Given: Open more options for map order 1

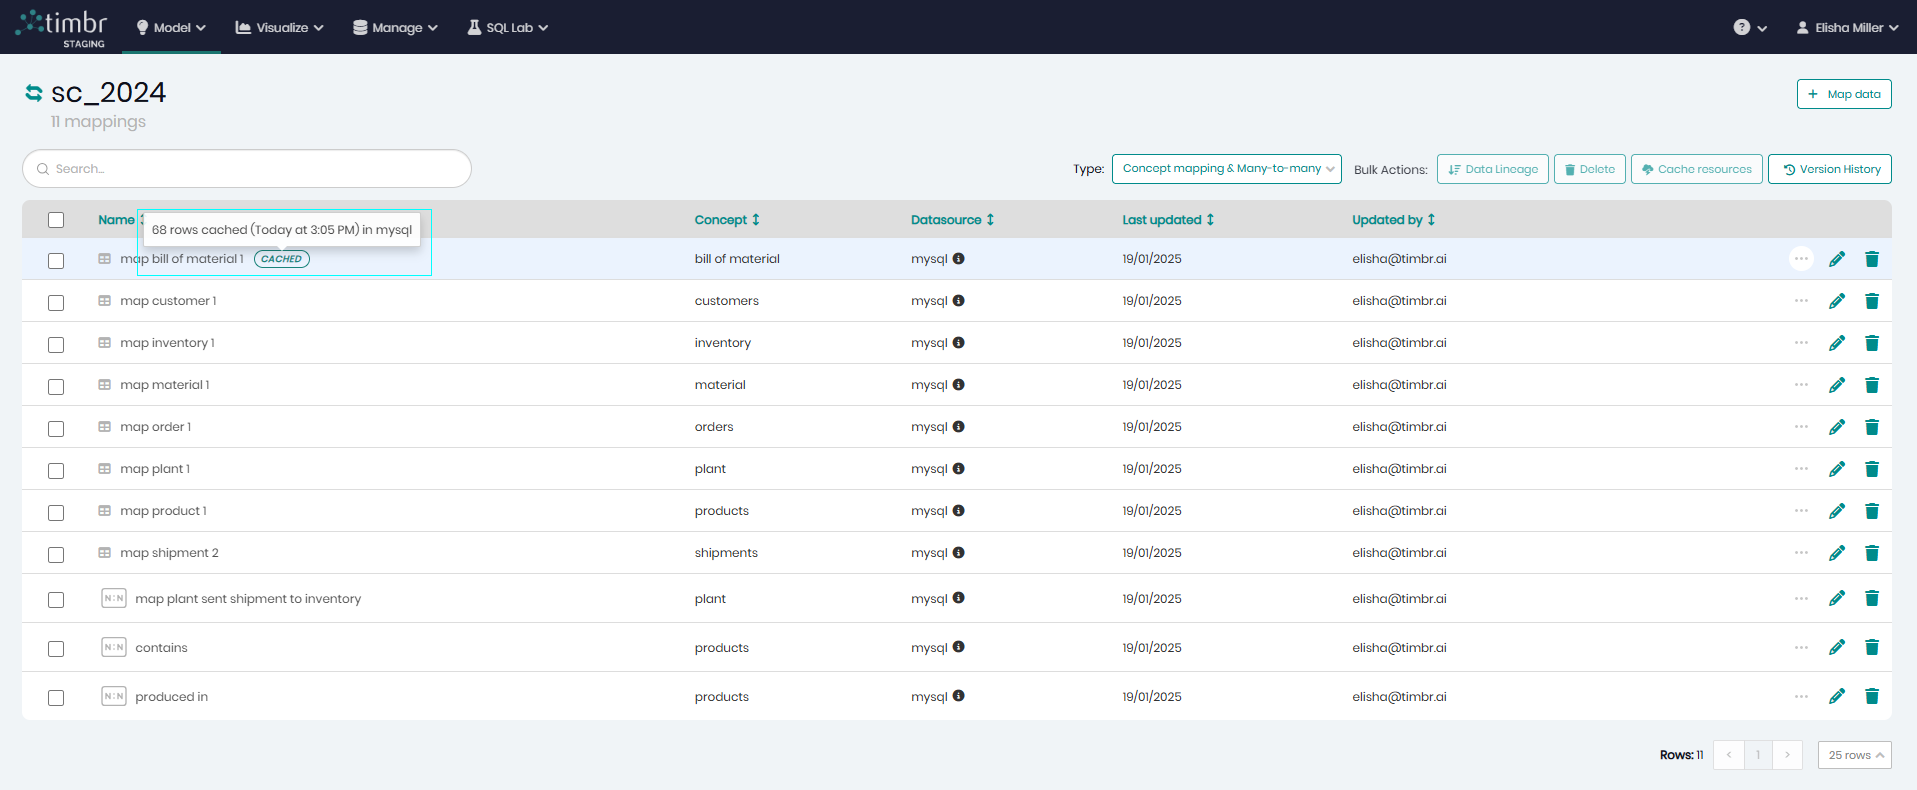Looking at the screenshot, I should (x=1800, y=427).
